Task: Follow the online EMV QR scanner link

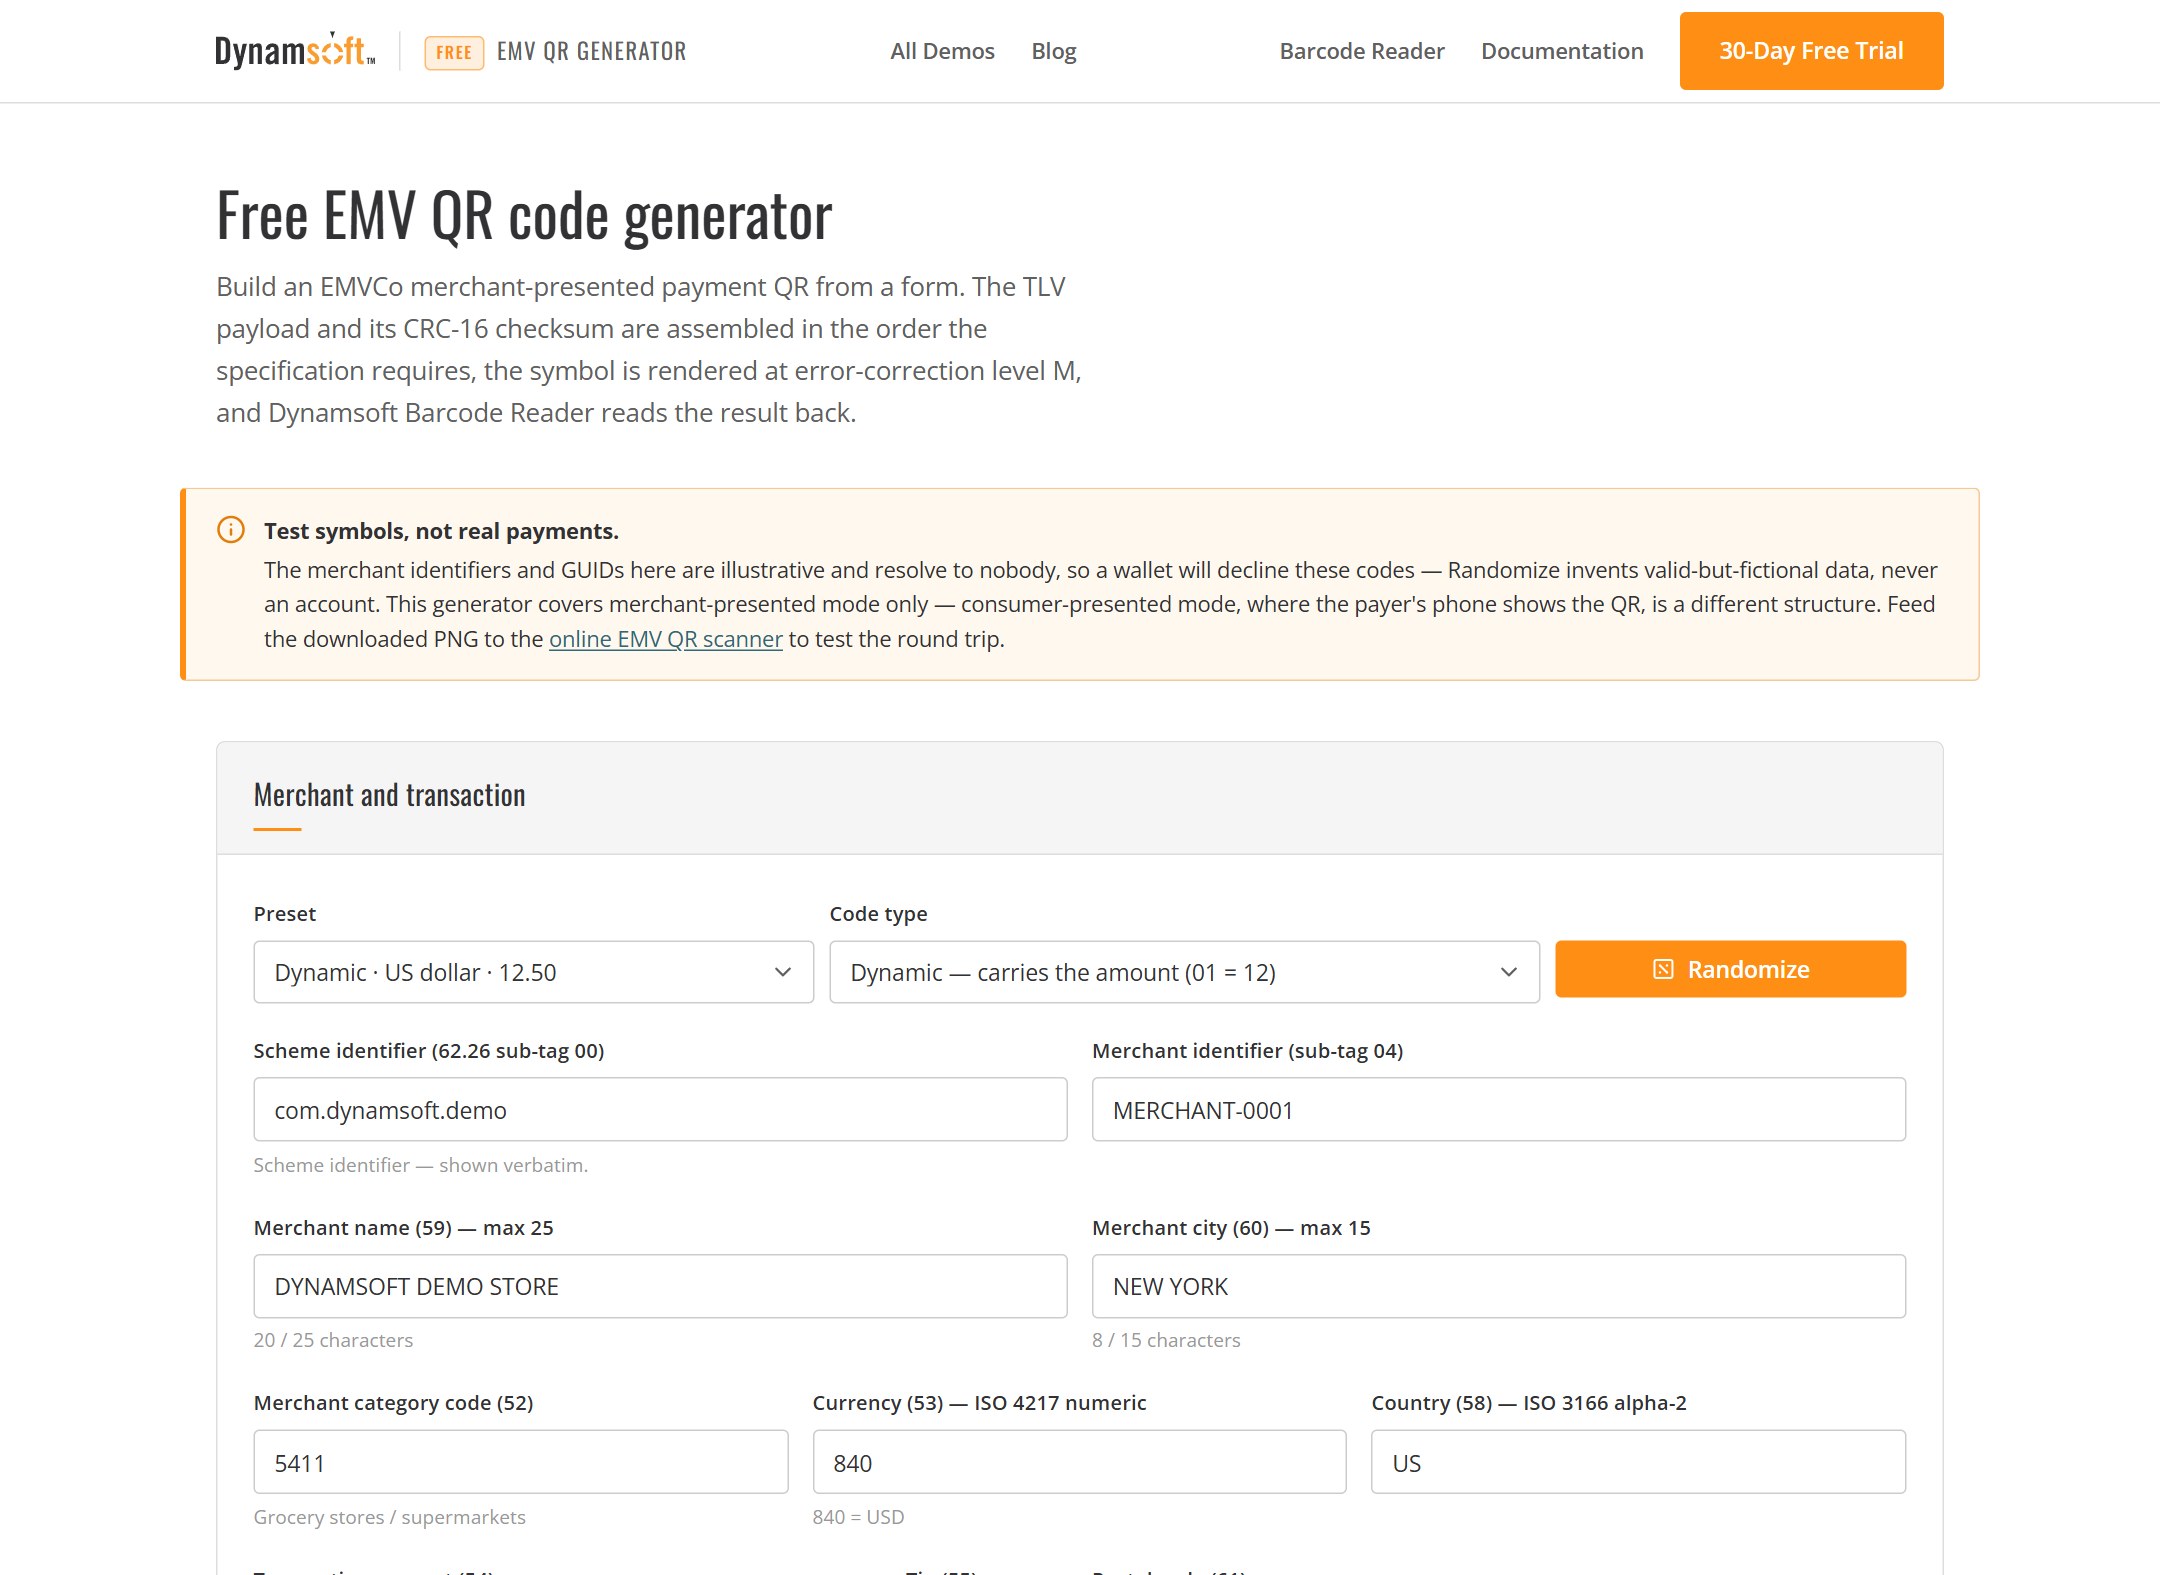Action: [666, 639]
